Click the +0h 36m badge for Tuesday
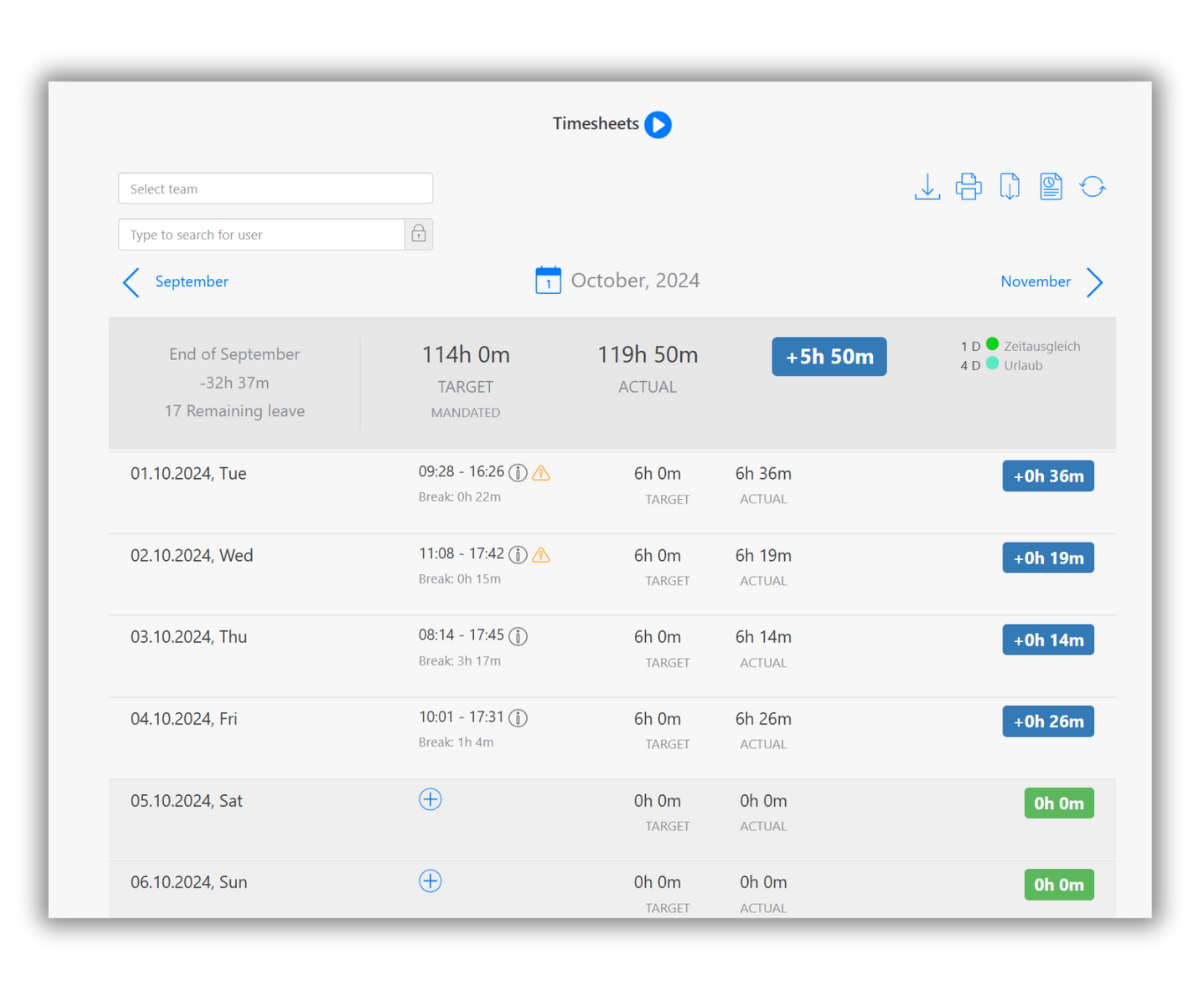This screenshot has width=1200, height=1000. point(1048,475)
